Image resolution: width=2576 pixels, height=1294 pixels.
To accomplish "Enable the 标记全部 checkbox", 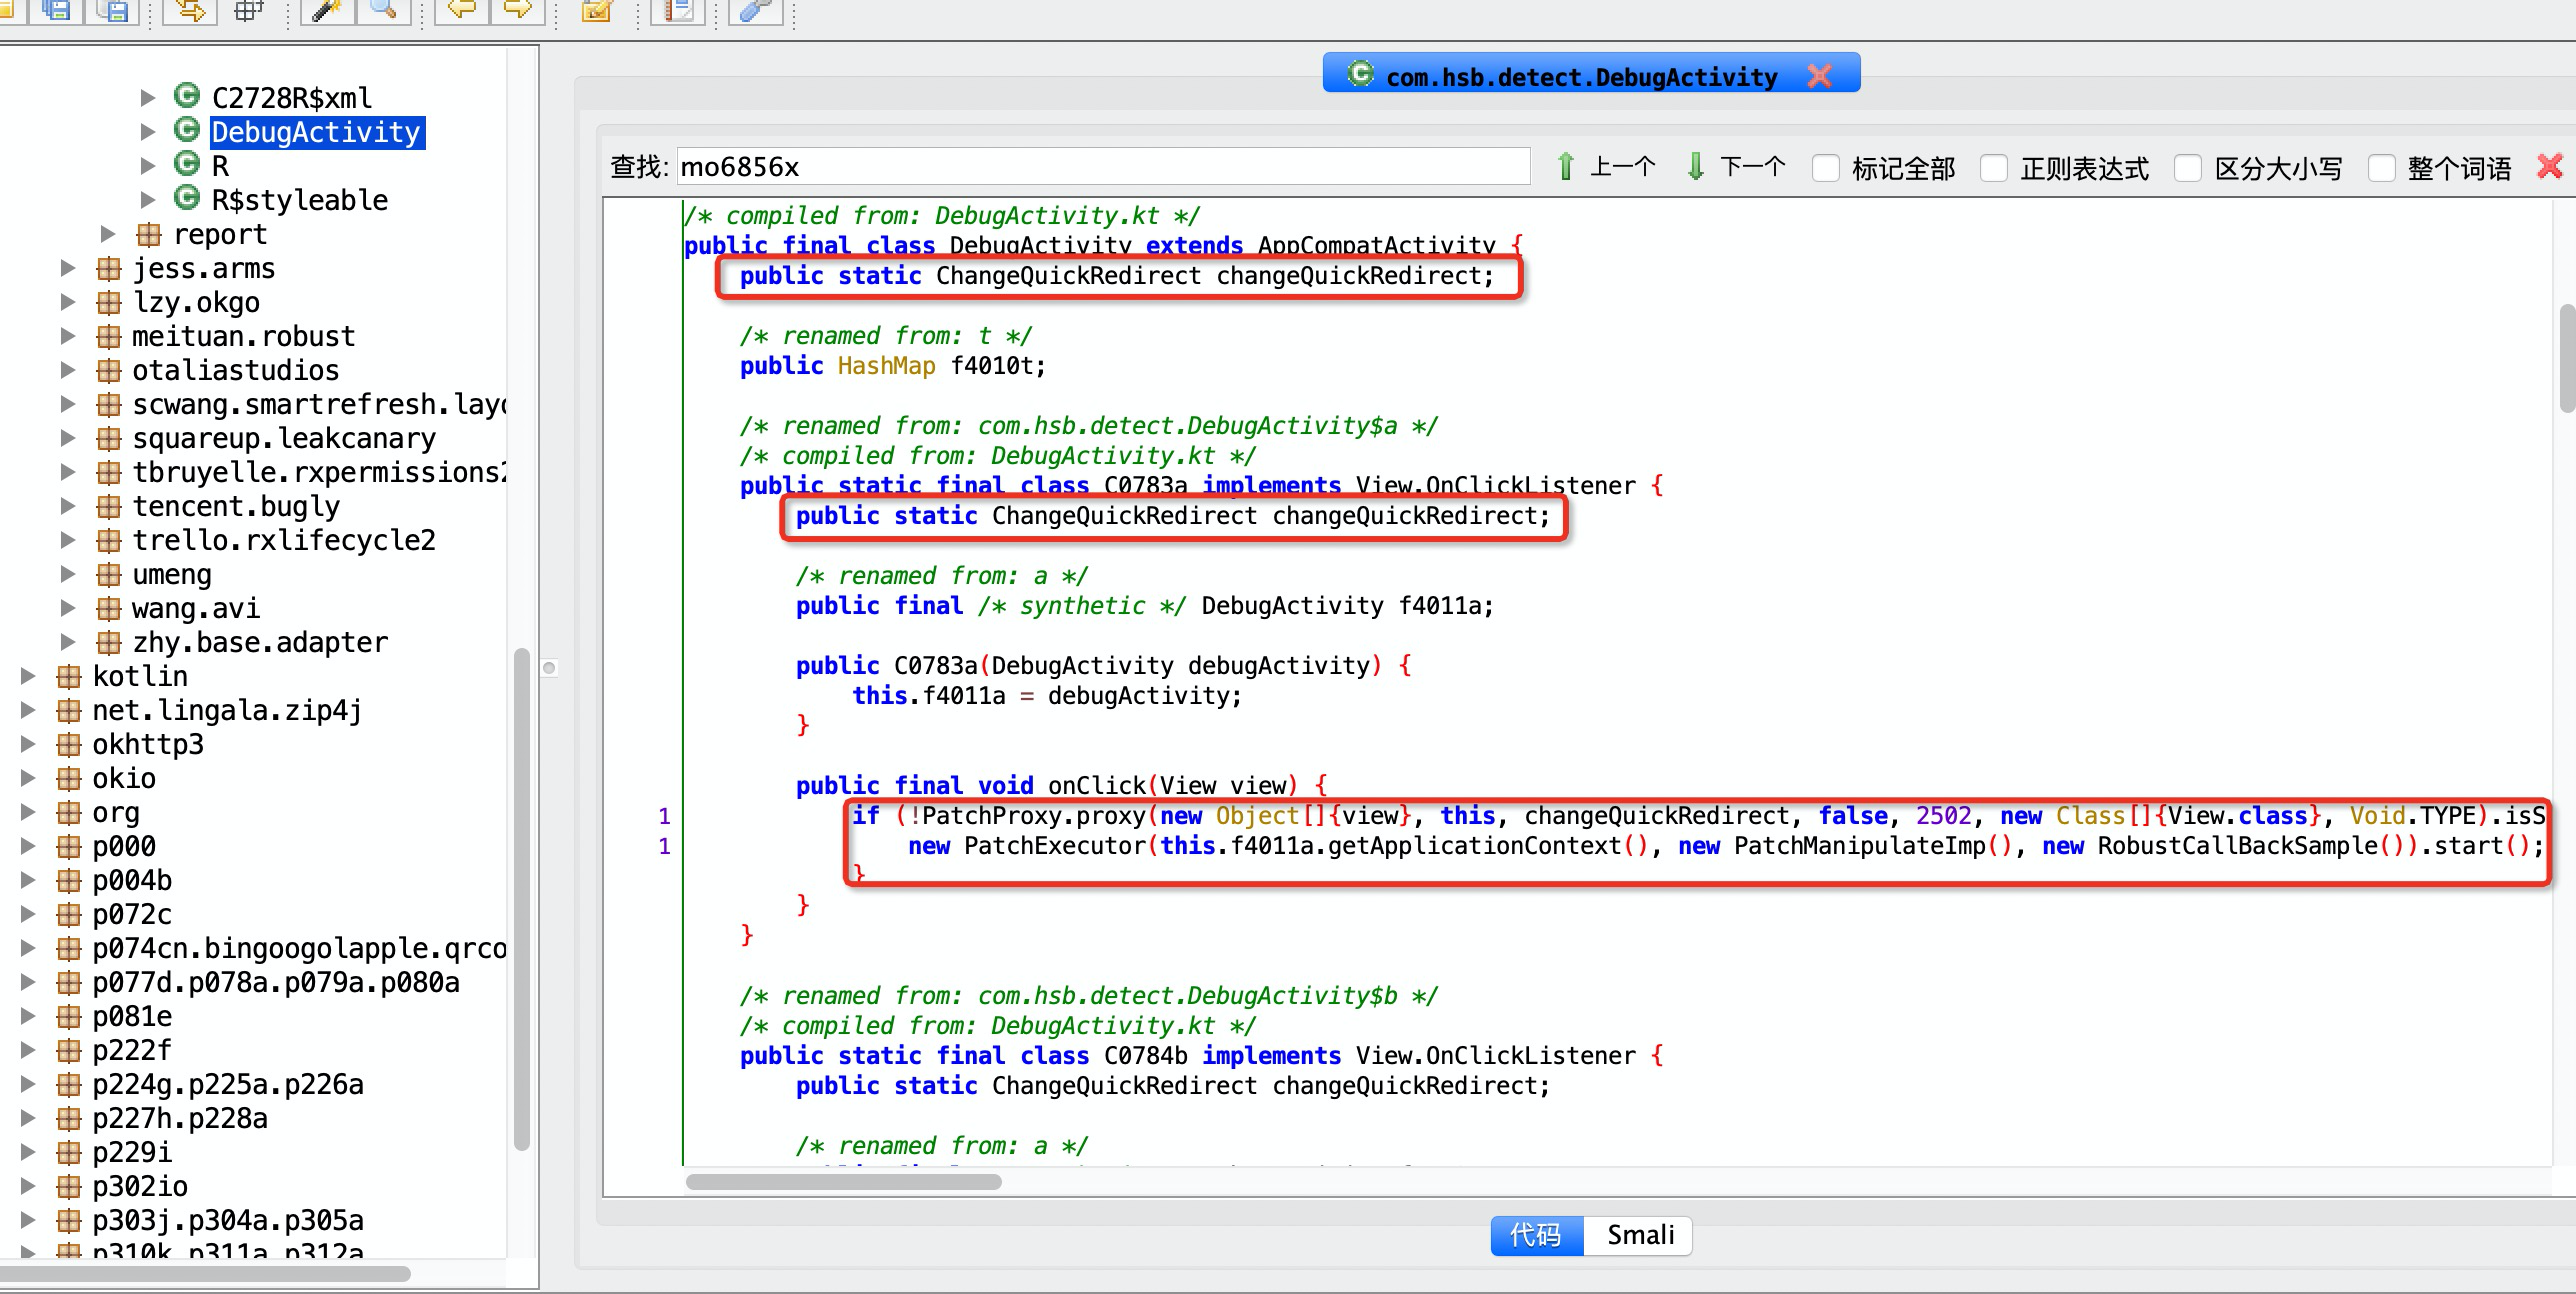I will click(x=1826, y=168).
